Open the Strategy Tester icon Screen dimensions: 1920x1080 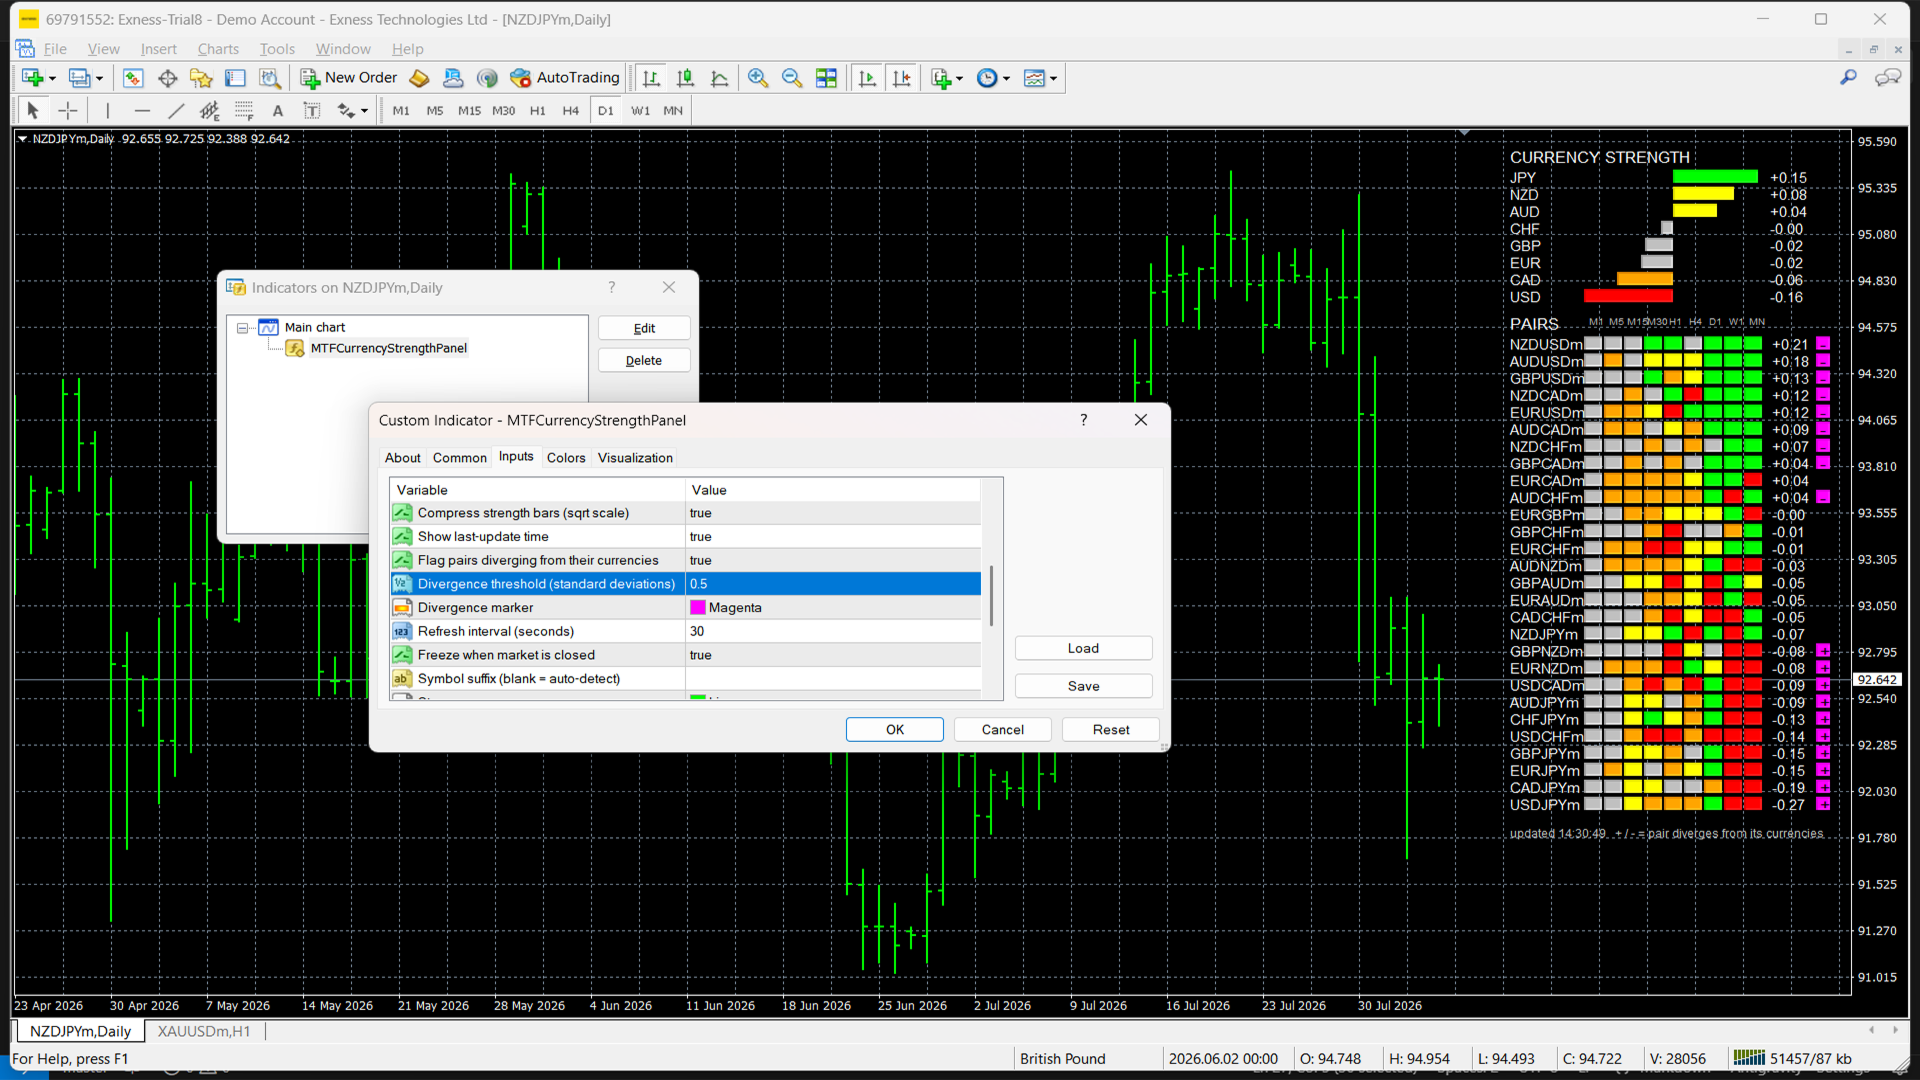[x=269, y=78]
